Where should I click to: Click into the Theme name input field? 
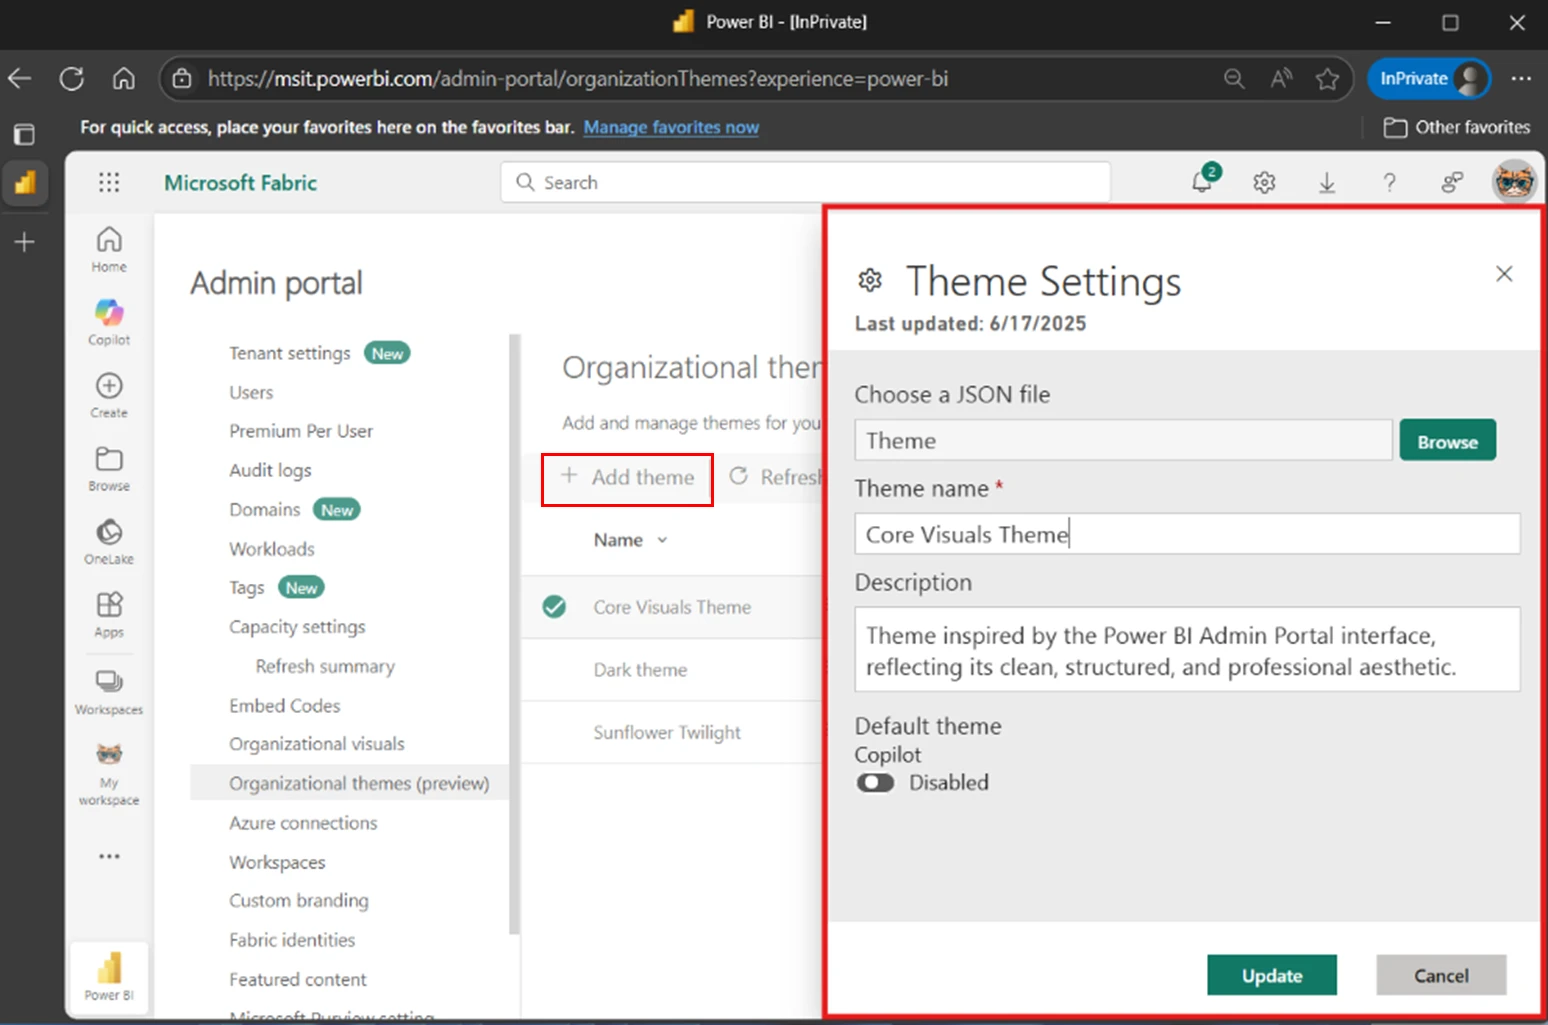(1186, 534)
